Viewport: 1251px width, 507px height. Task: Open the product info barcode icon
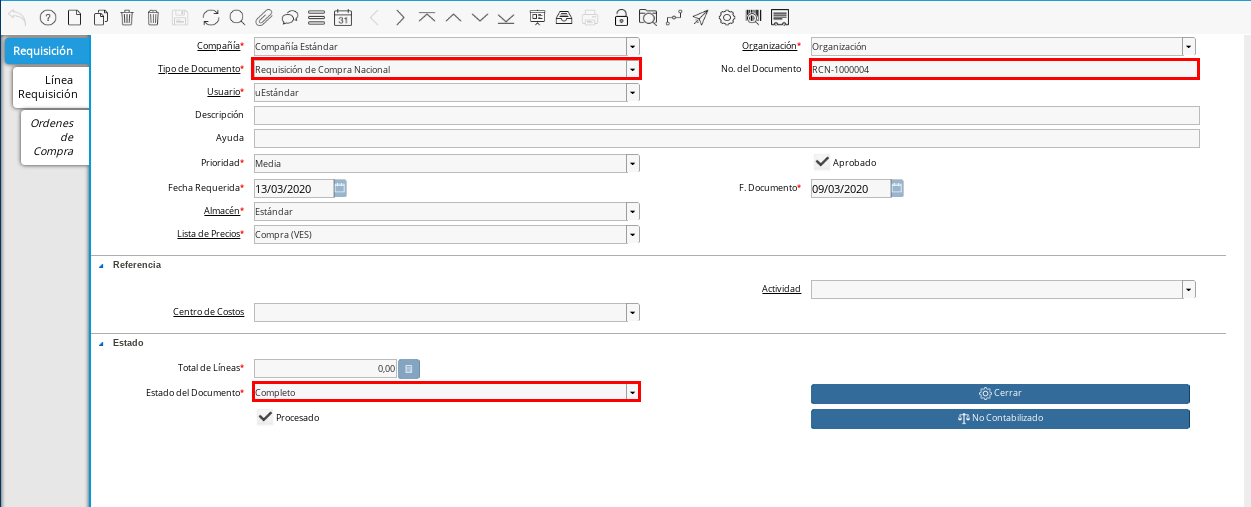pos(753,17)
